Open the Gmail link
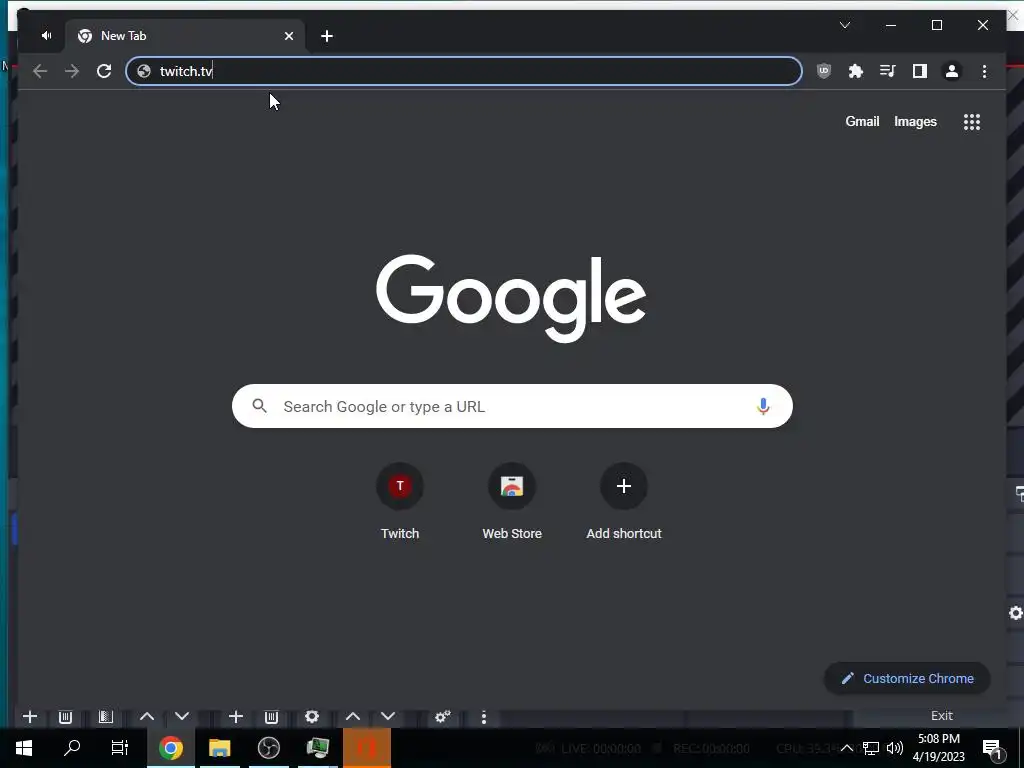 (862, 121)
